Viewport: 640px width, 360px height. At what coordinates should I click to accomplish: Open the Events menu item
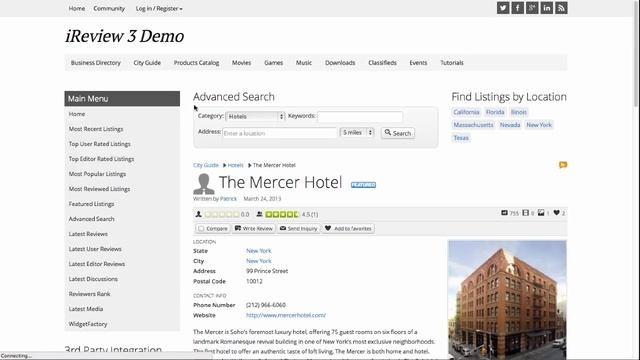(x=418, y=62)
